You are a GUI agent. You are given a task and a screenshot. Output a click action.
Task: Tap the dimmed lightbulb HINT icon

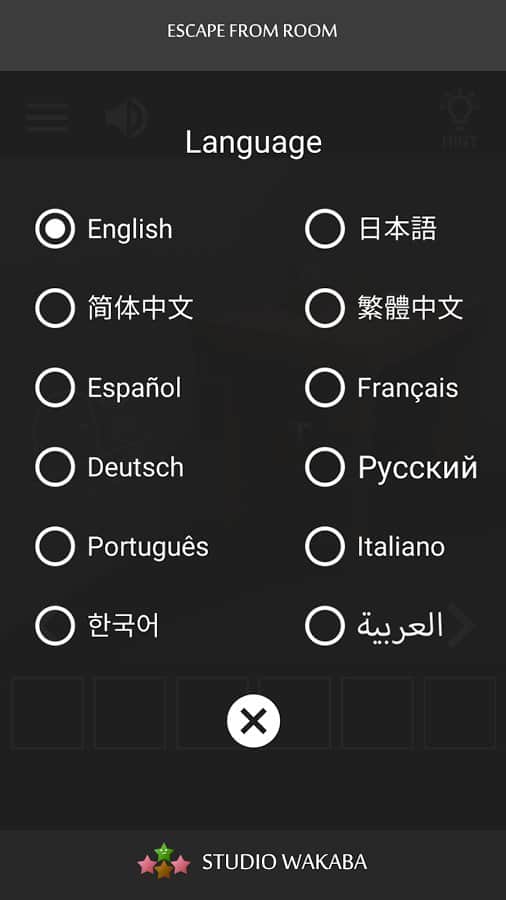click(x=460, y=119)
